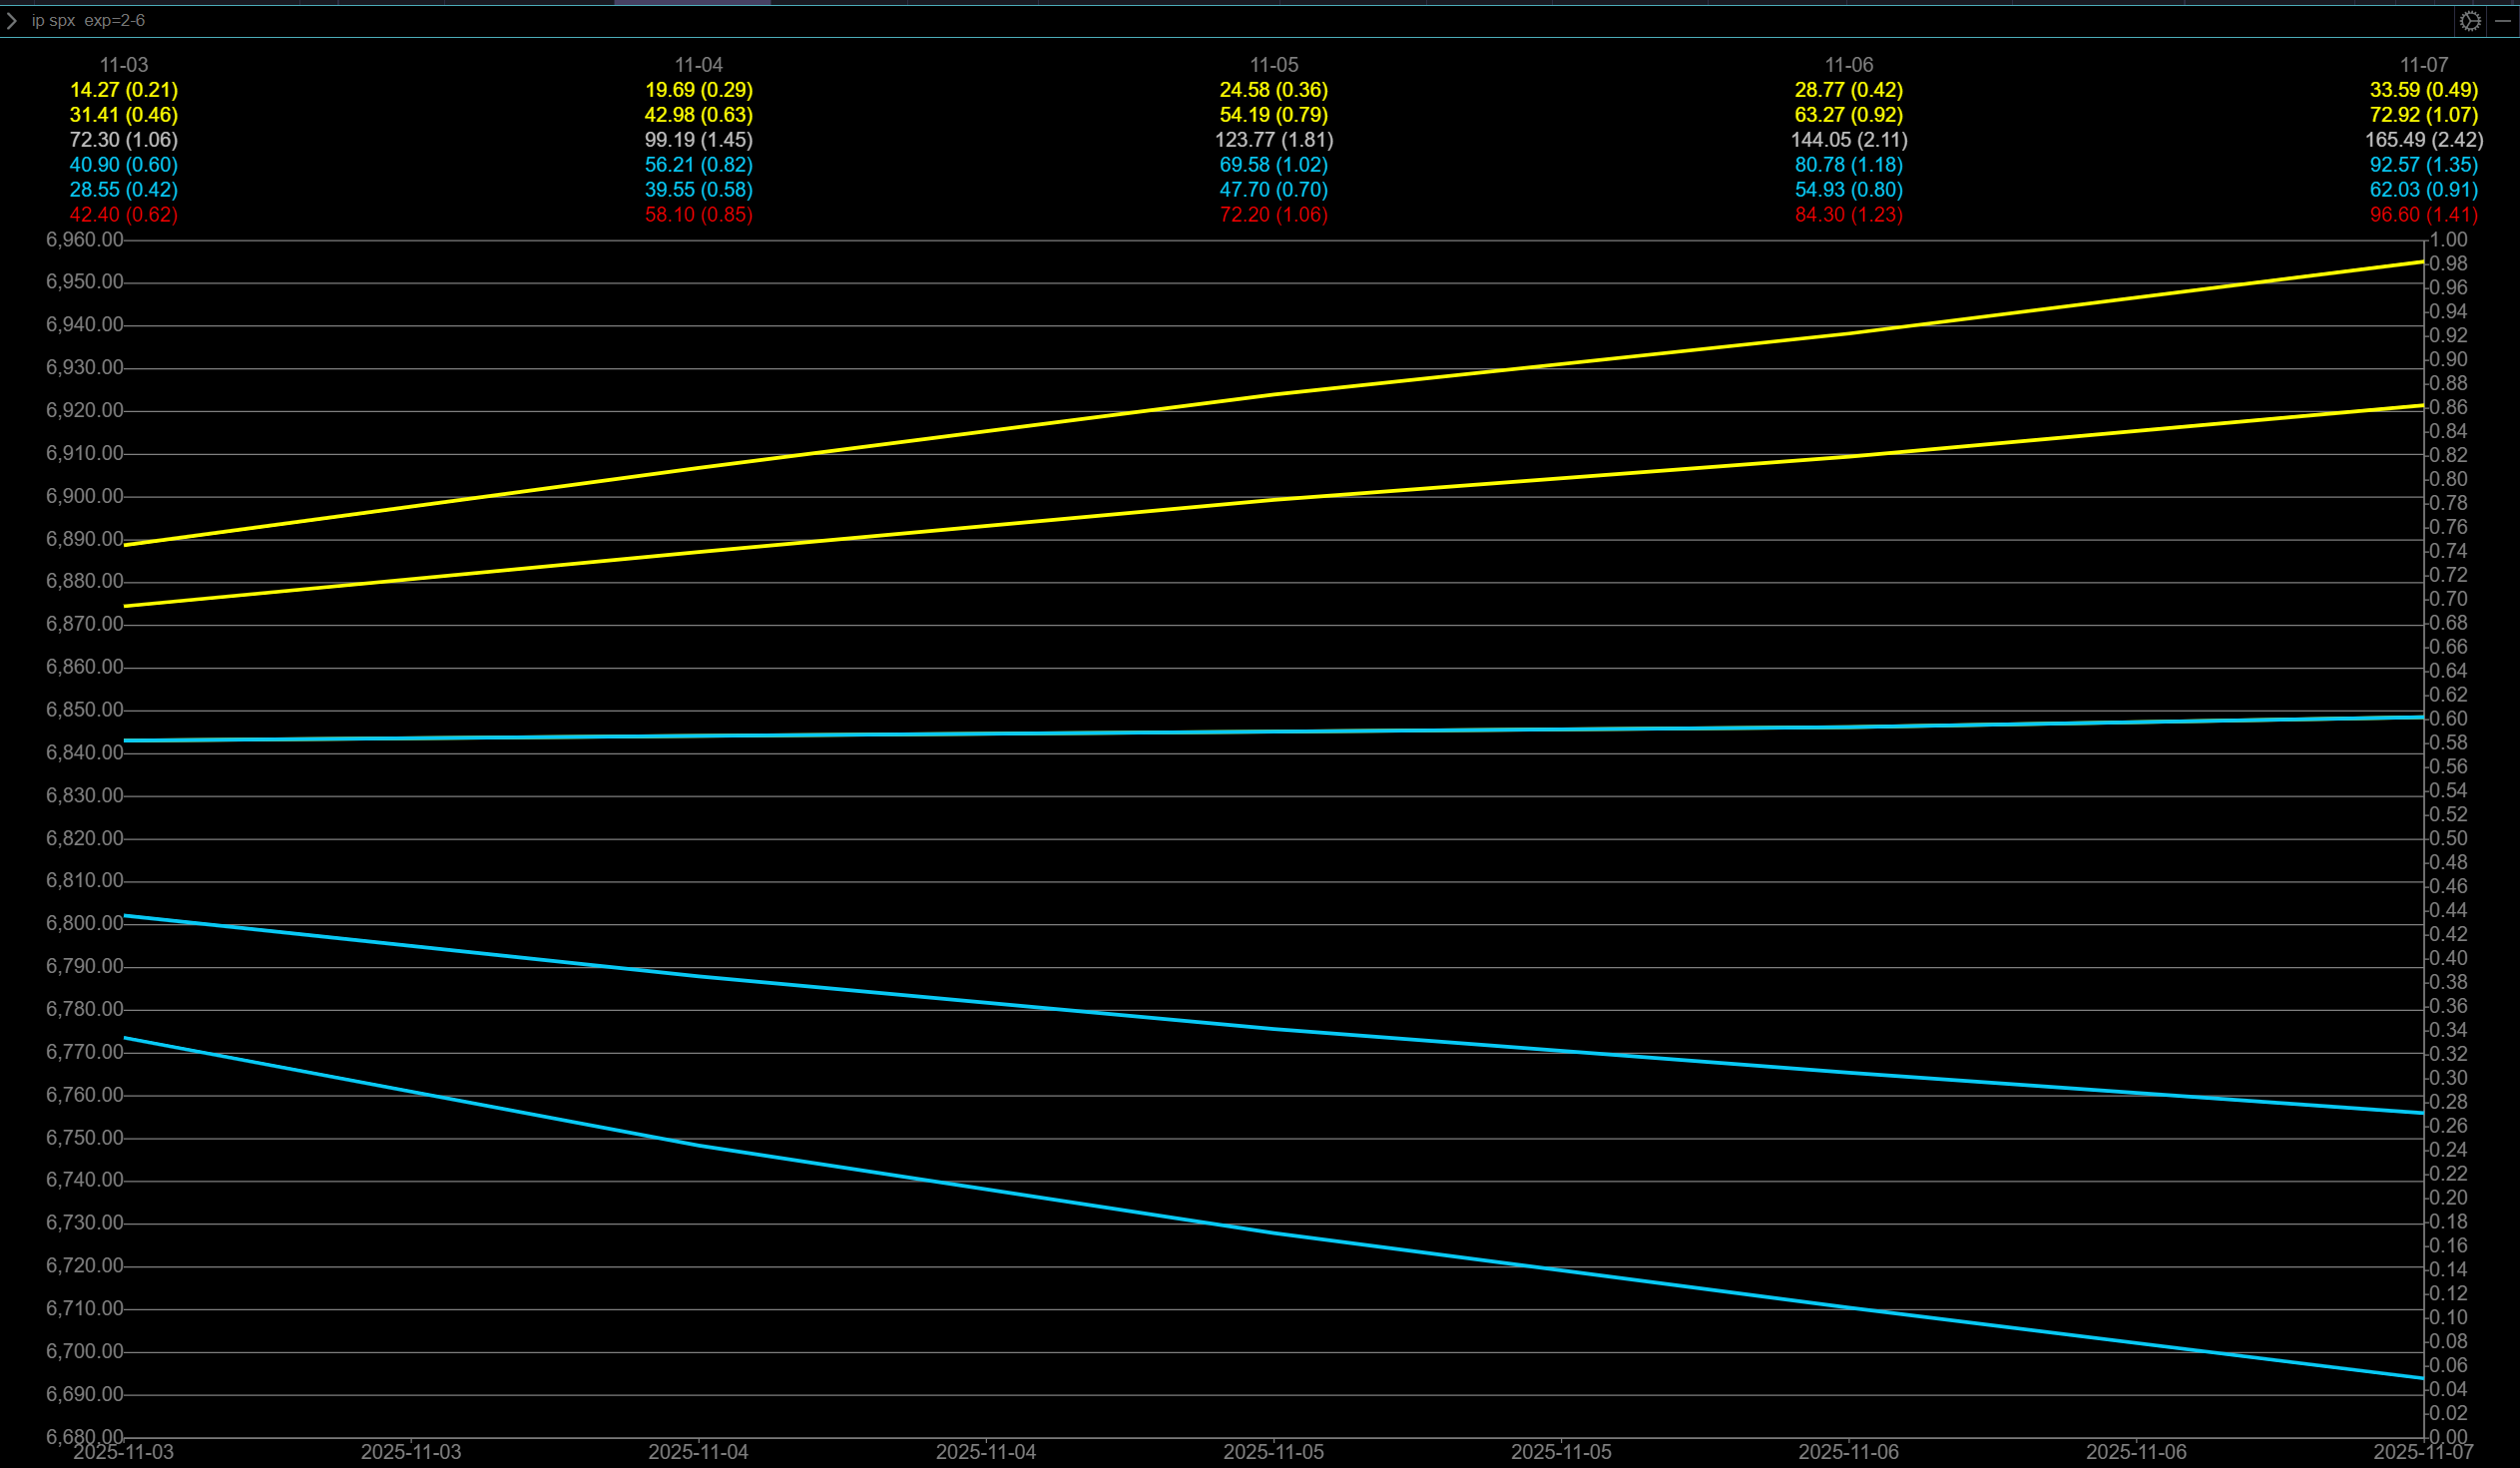This screenshot has width=2520, height=1468.
Task: Click yellow value 19.69 (0.29)
Action: [x=698, y=90]
